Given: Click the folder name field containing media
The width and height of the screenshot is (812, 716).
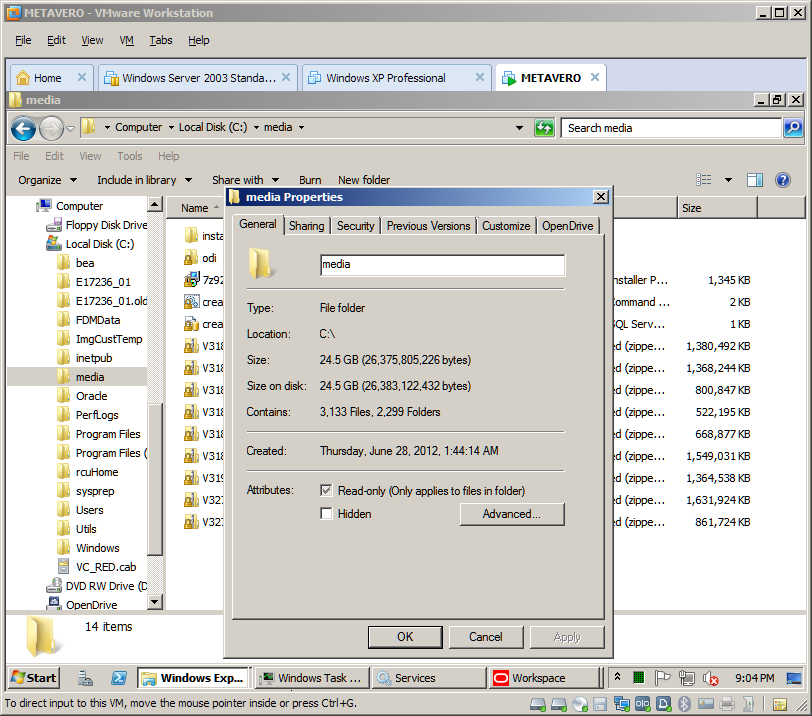Looking at the screenshot, I should point(442,265).
